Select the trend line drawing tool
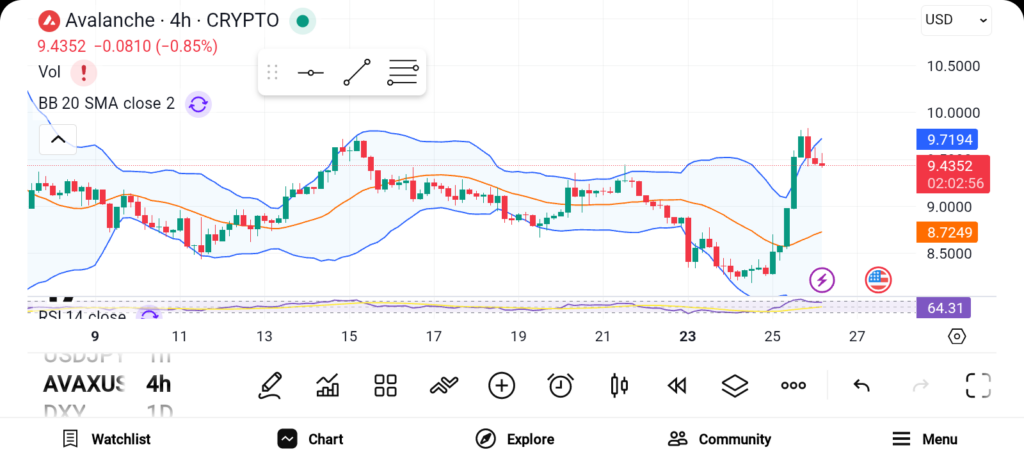 [356, 73]
